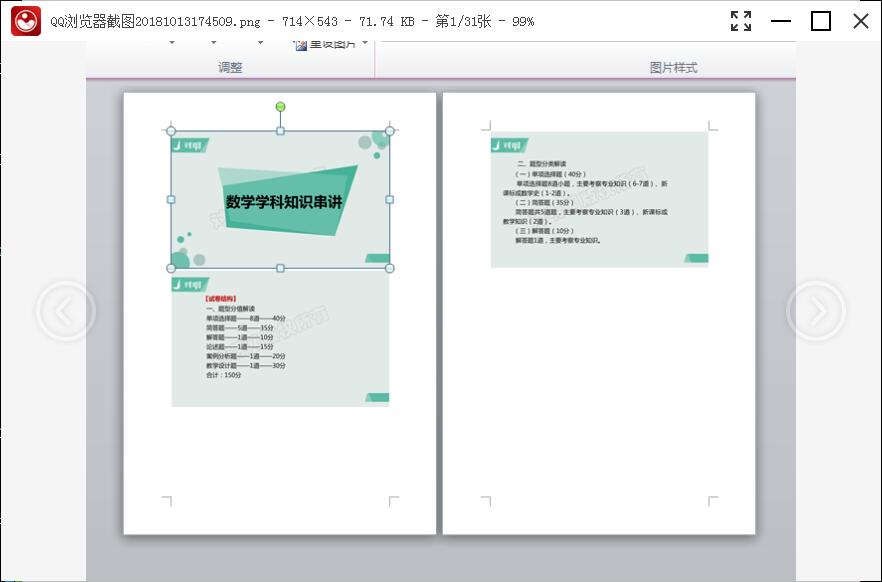Go to the previous image
The image size is (882, 582).
pyautogui.click(x=66, y=311)
